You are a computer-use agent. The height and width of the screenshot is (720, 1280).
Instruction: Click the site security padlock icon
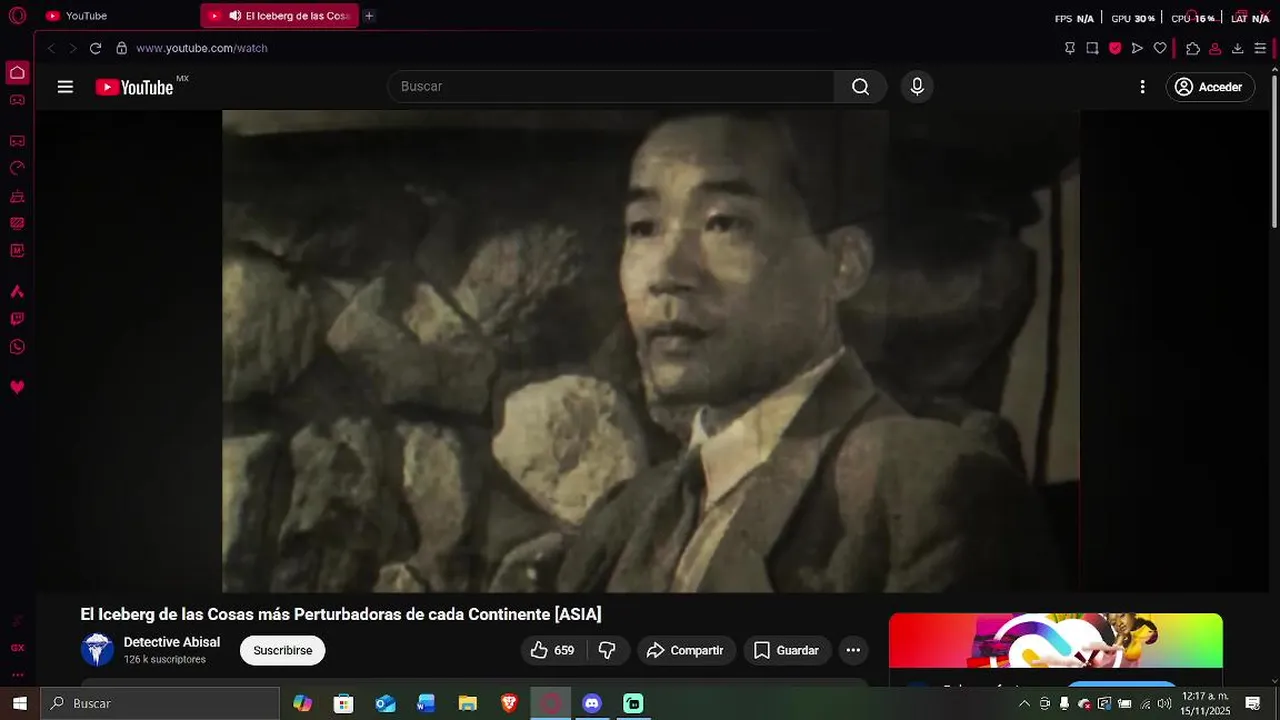click(x=121, y=48)
